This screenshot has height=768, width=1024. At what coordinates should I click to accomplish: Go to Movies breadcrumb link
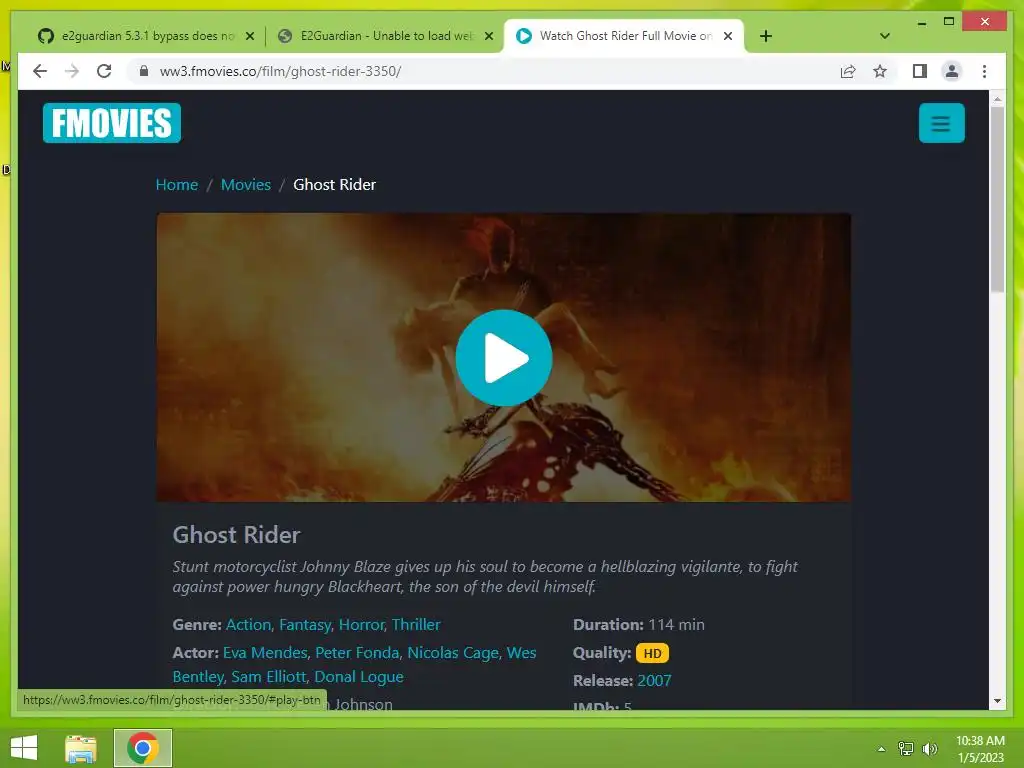pyautogui.click(x=246, y=185)
